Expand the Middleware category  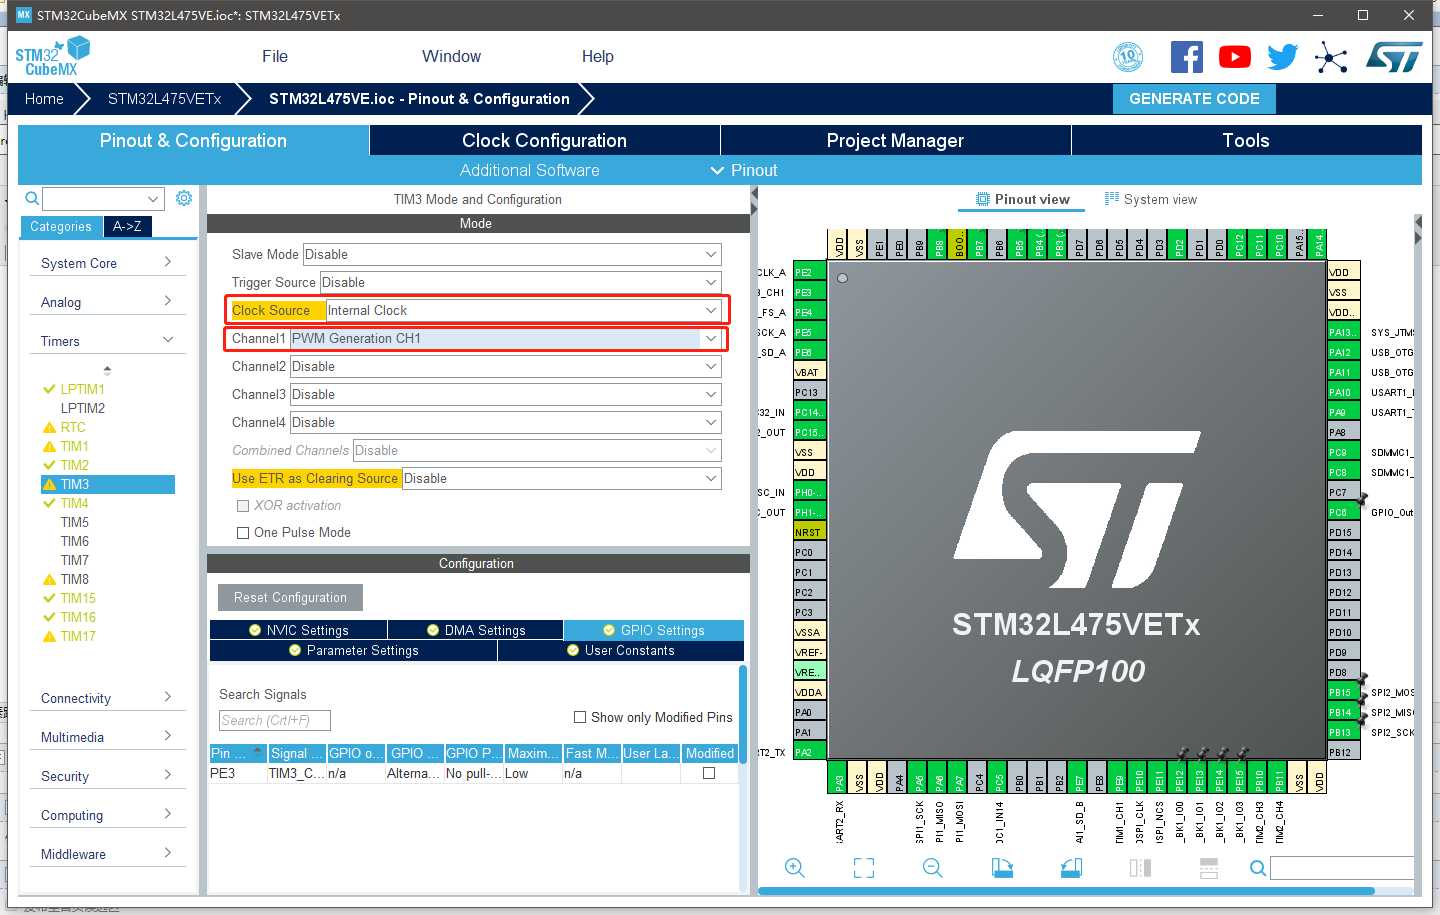pos(106,854)
